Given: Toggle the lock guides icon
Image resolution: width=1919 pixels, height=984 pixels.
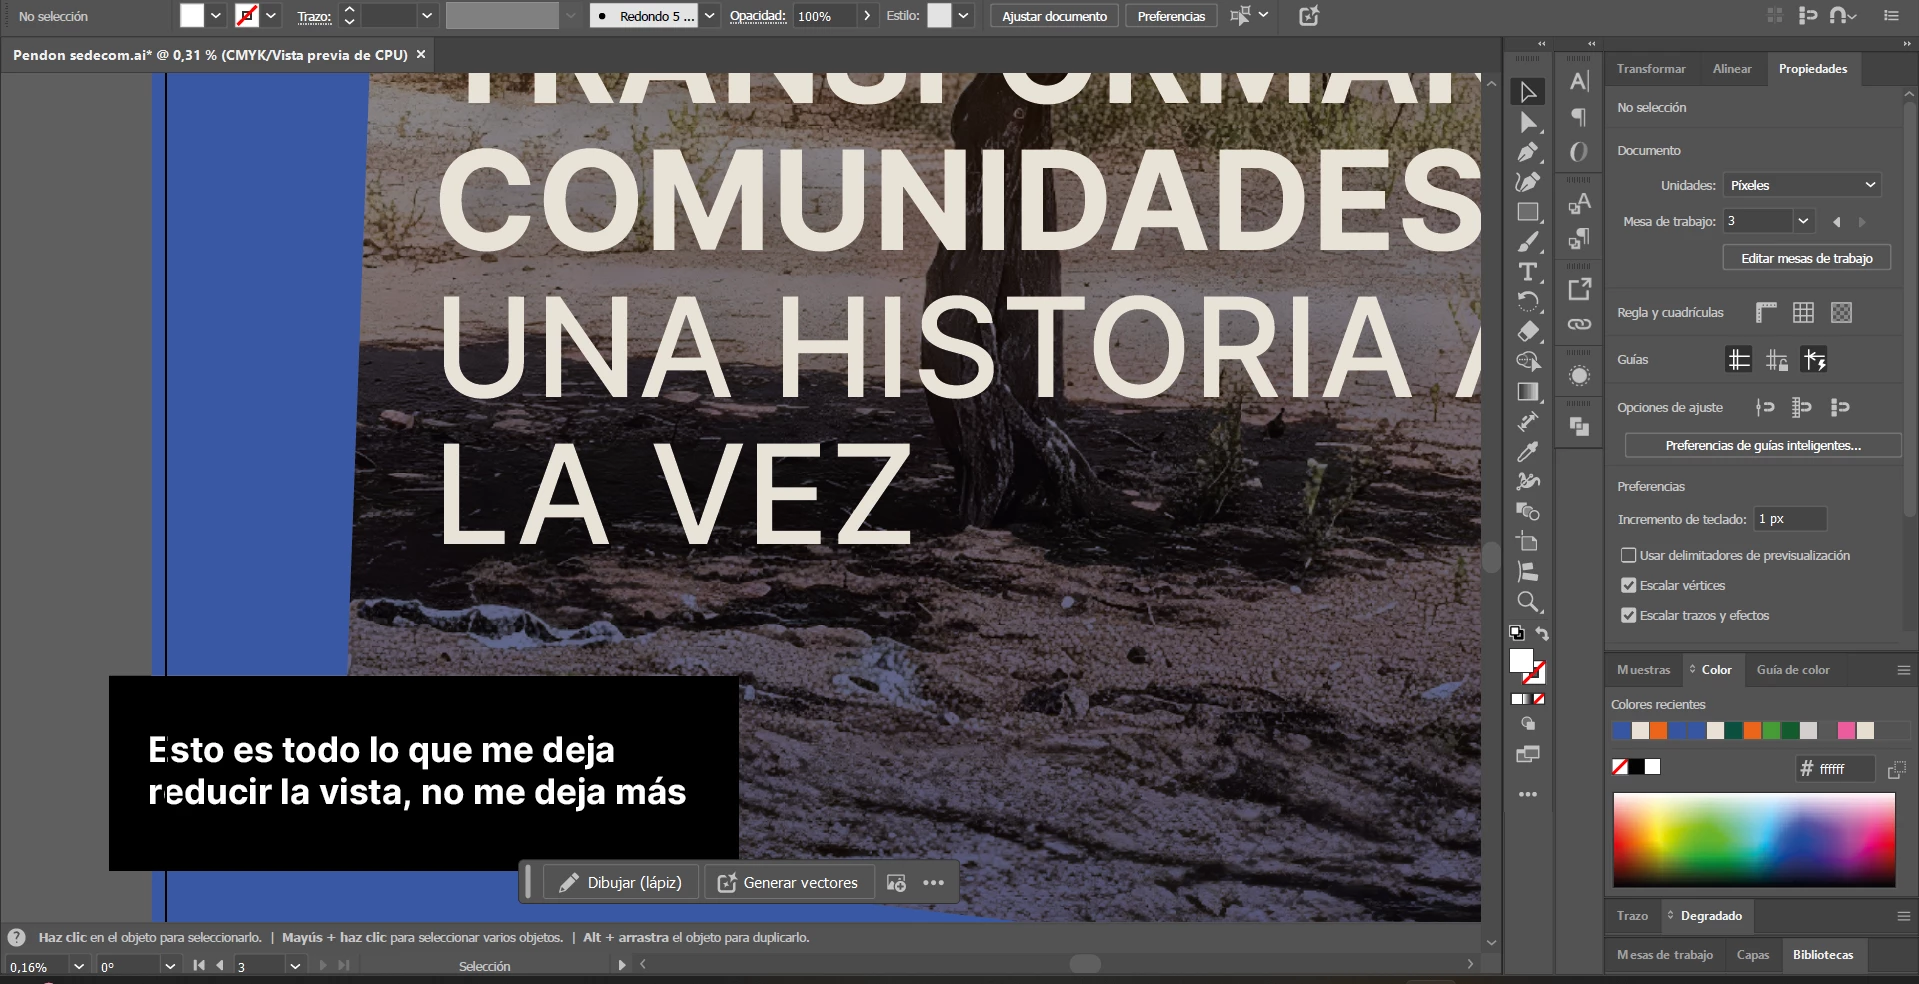Looking at the screenshot, I should click(x=1777, y=360).
